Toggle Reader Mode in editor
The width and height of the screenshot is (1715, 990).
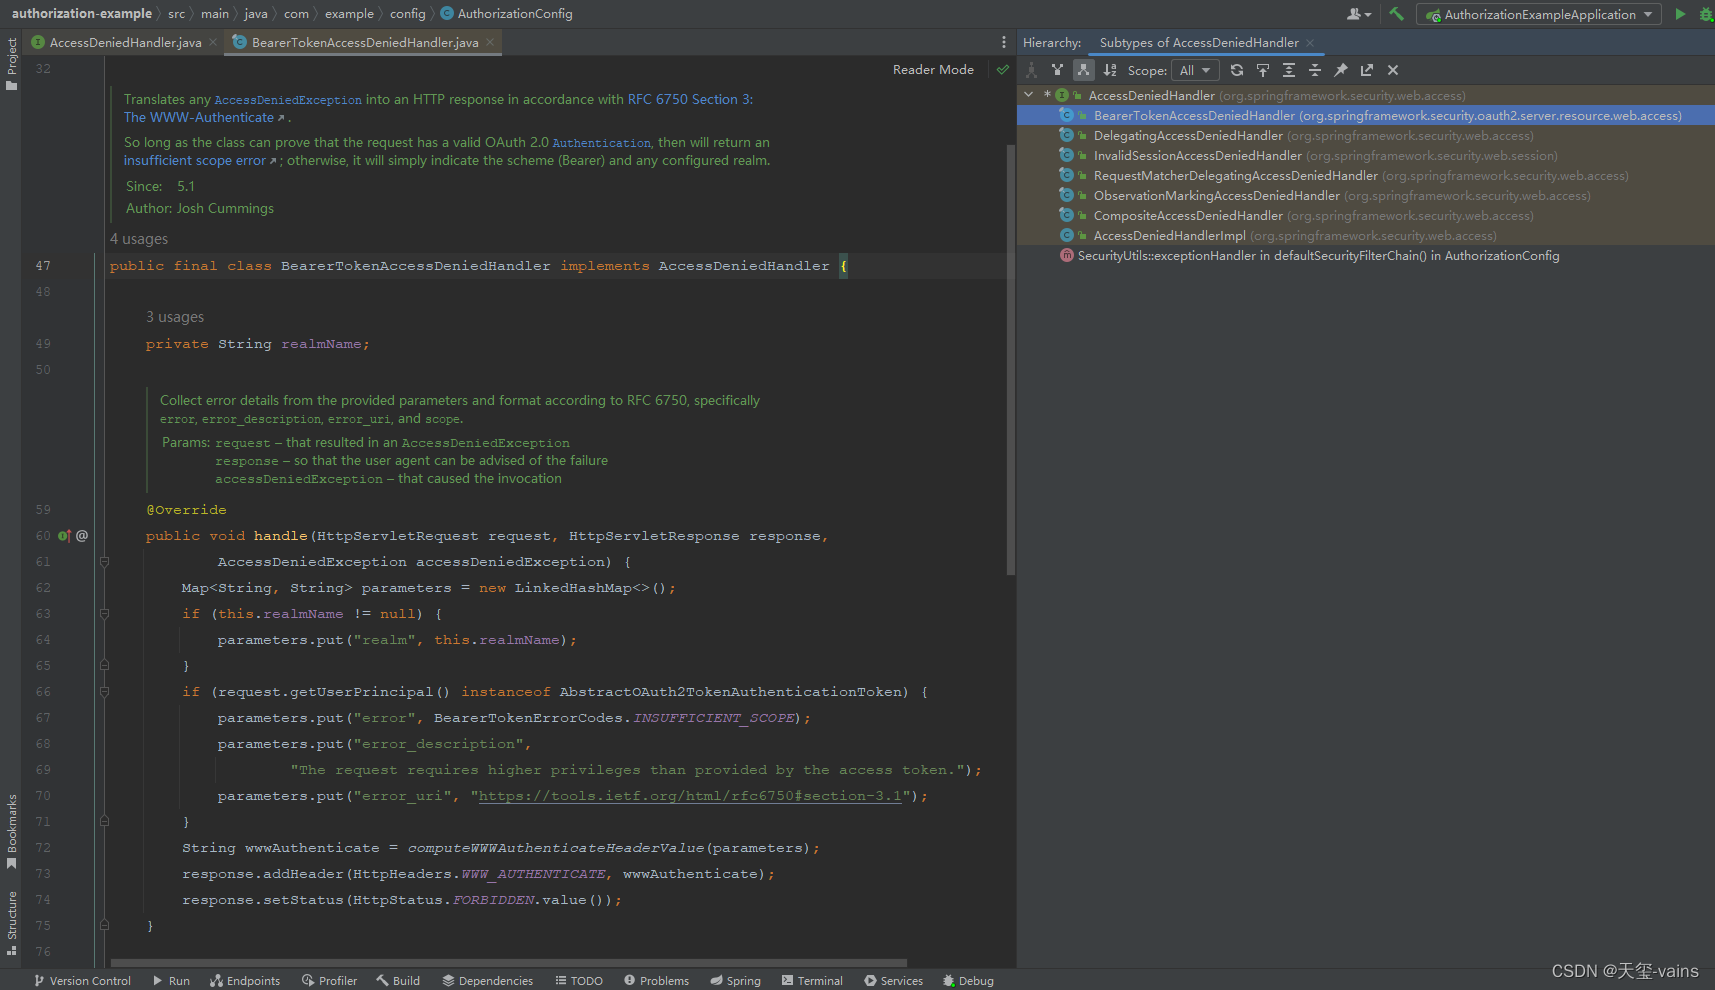[x=933, y=70]
